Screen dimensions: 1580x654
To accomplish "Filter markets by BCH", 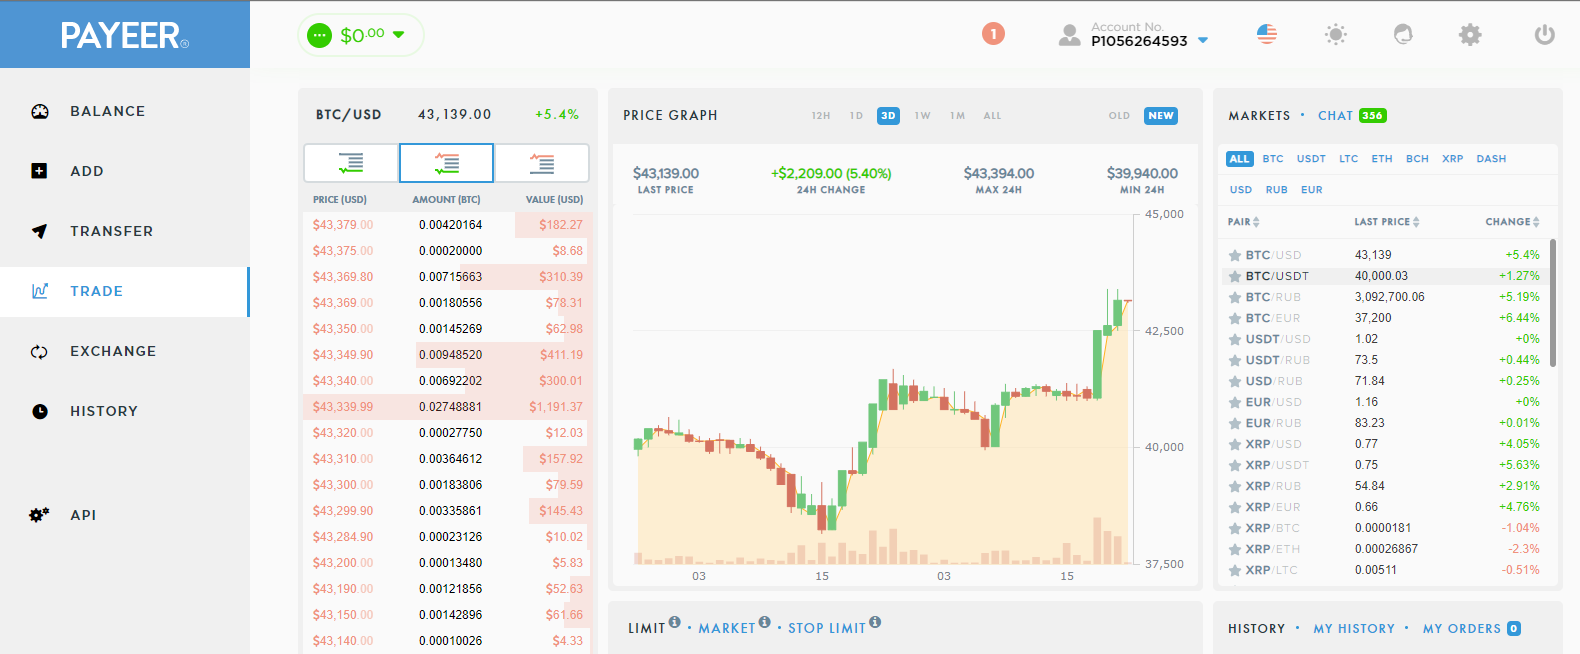I will point(1417,159).
